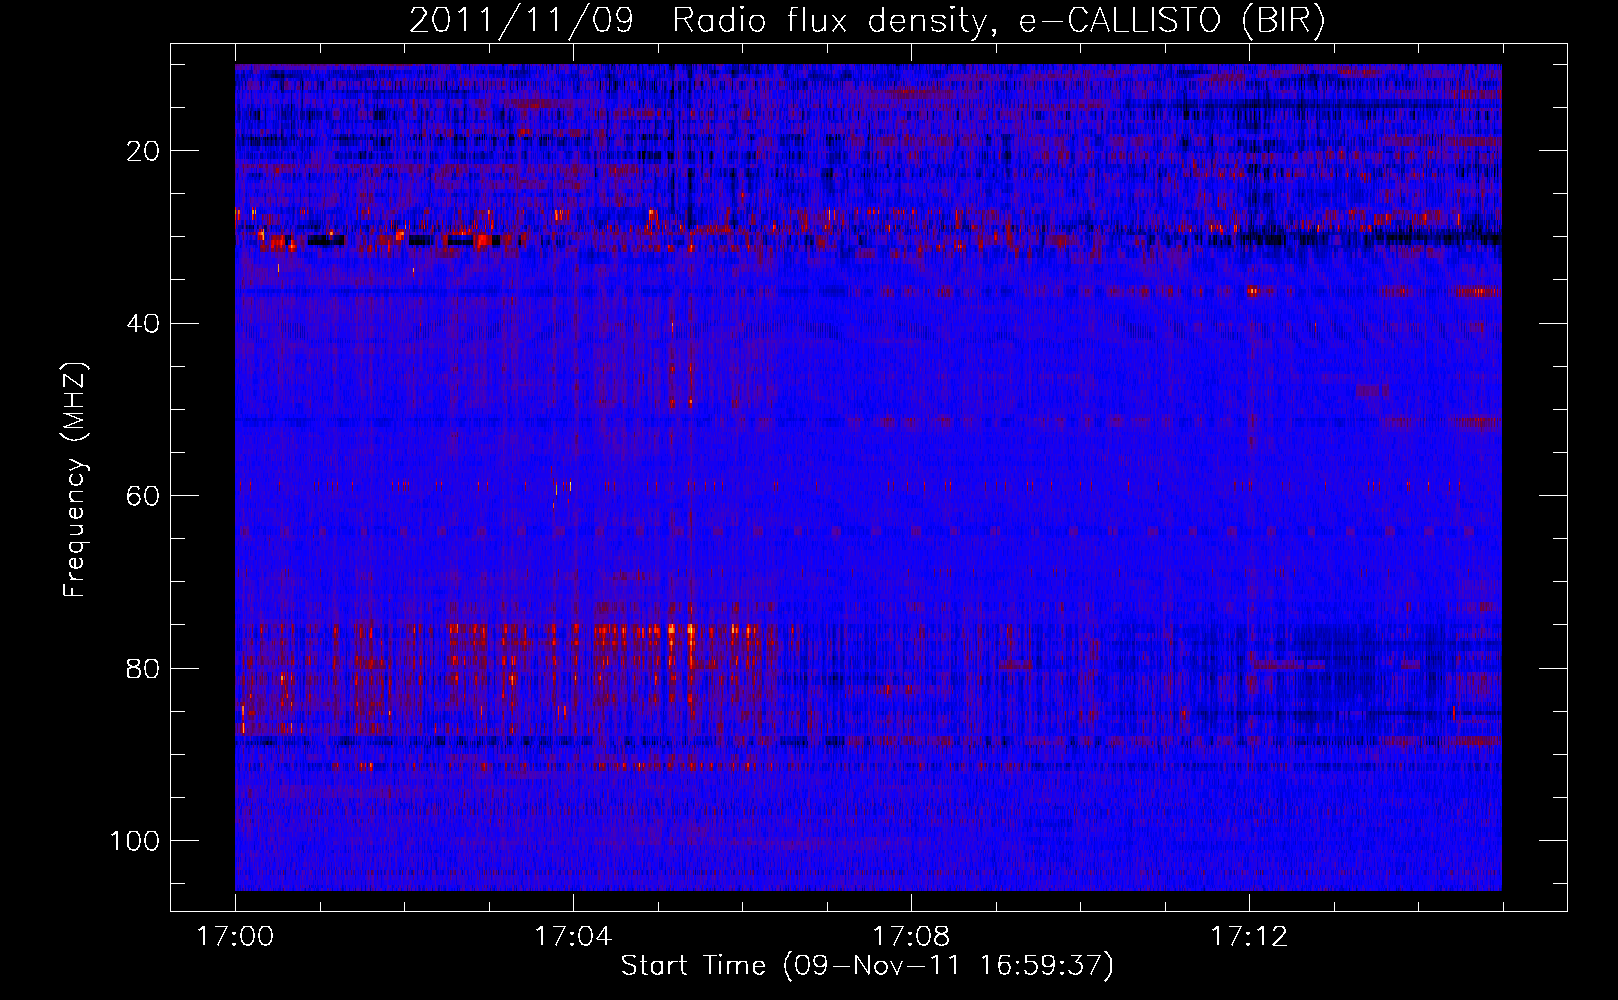Viewport: 1618px width, 1000px height.
Task: Click the 'Frequency (MHZ)' y-axis label
Action: coord(76,479)
